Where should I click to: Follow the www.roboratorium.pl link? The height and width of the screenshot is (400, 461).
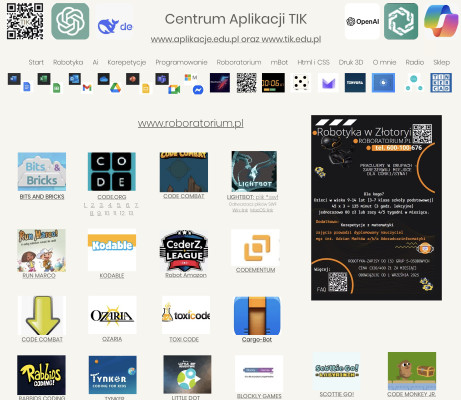pos(191,123)
